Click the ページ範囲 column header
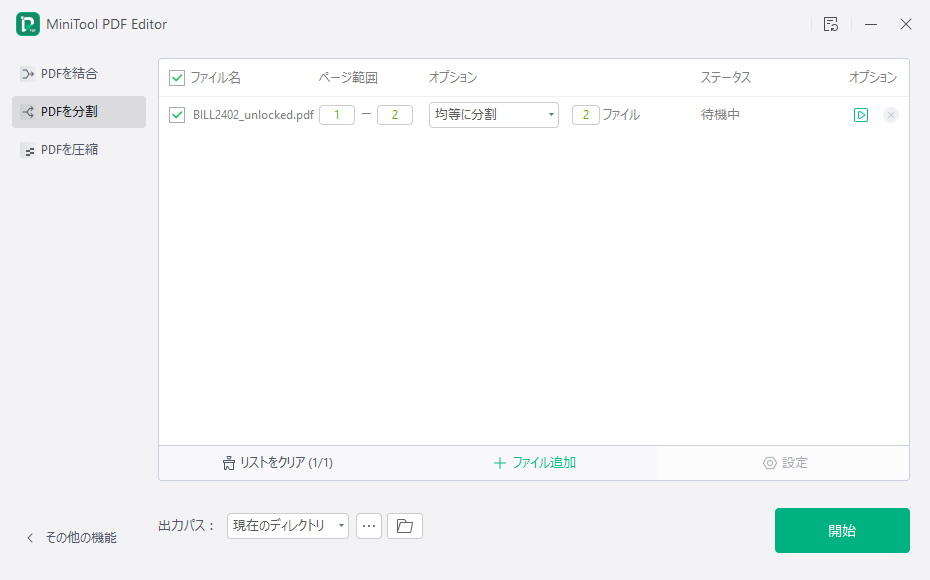Image resolution: width=930 pixels, height=580 pixels. coord(348,78)
